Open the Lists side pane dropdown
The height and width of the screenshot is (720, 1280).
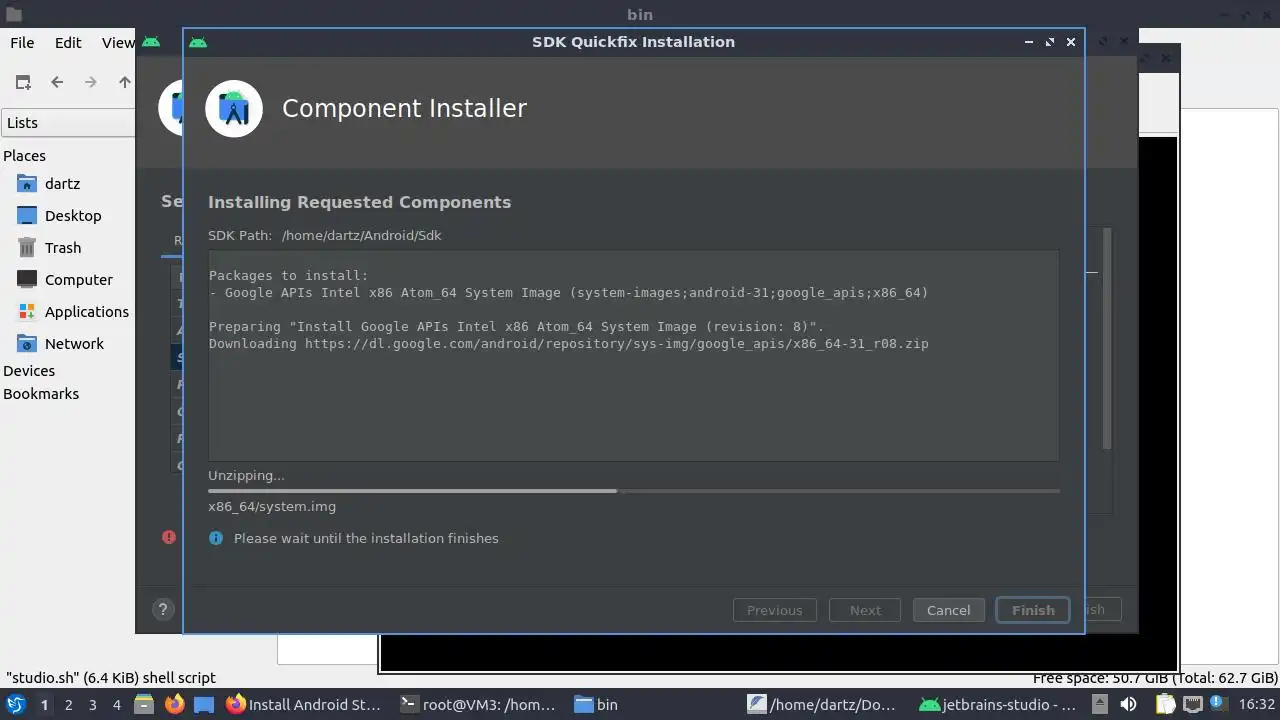click(68, 123)
